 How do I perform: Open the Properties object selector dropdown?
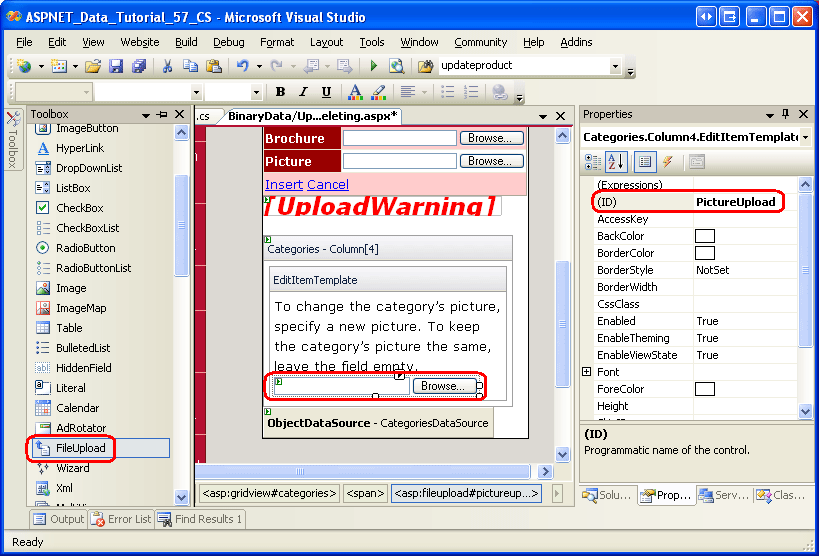pyautogui.click(x=805, y=137)
